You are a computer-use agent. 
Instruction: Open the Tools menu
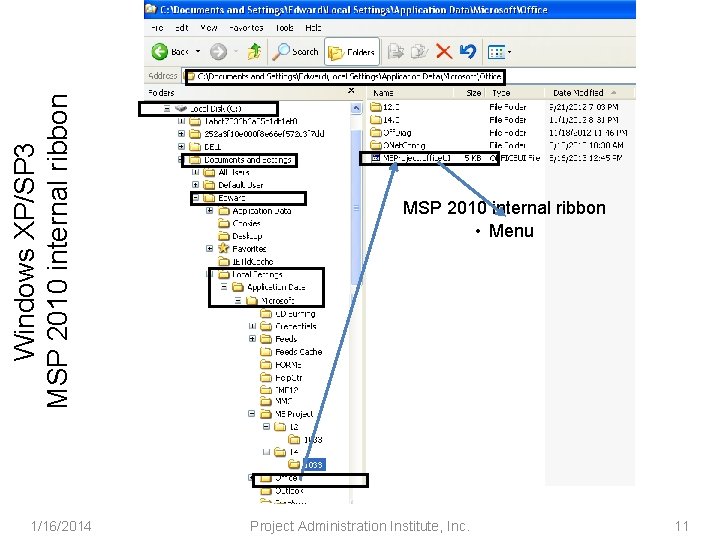(x=284, y=28)
